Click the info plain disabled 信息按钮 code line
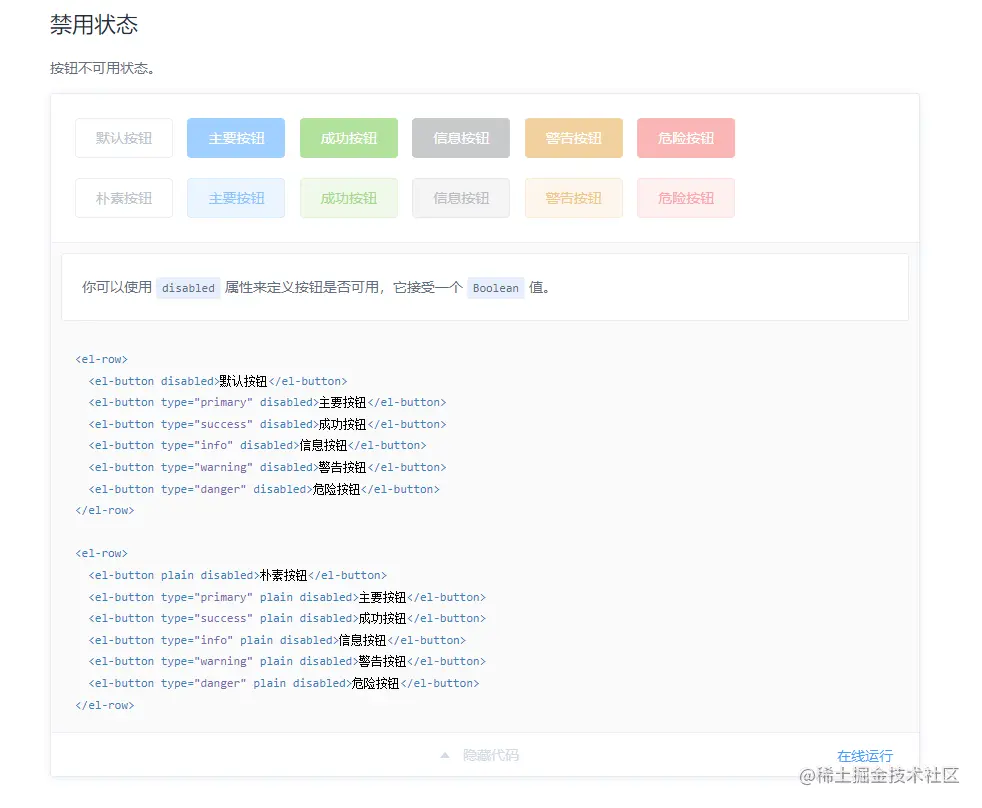 277,640
